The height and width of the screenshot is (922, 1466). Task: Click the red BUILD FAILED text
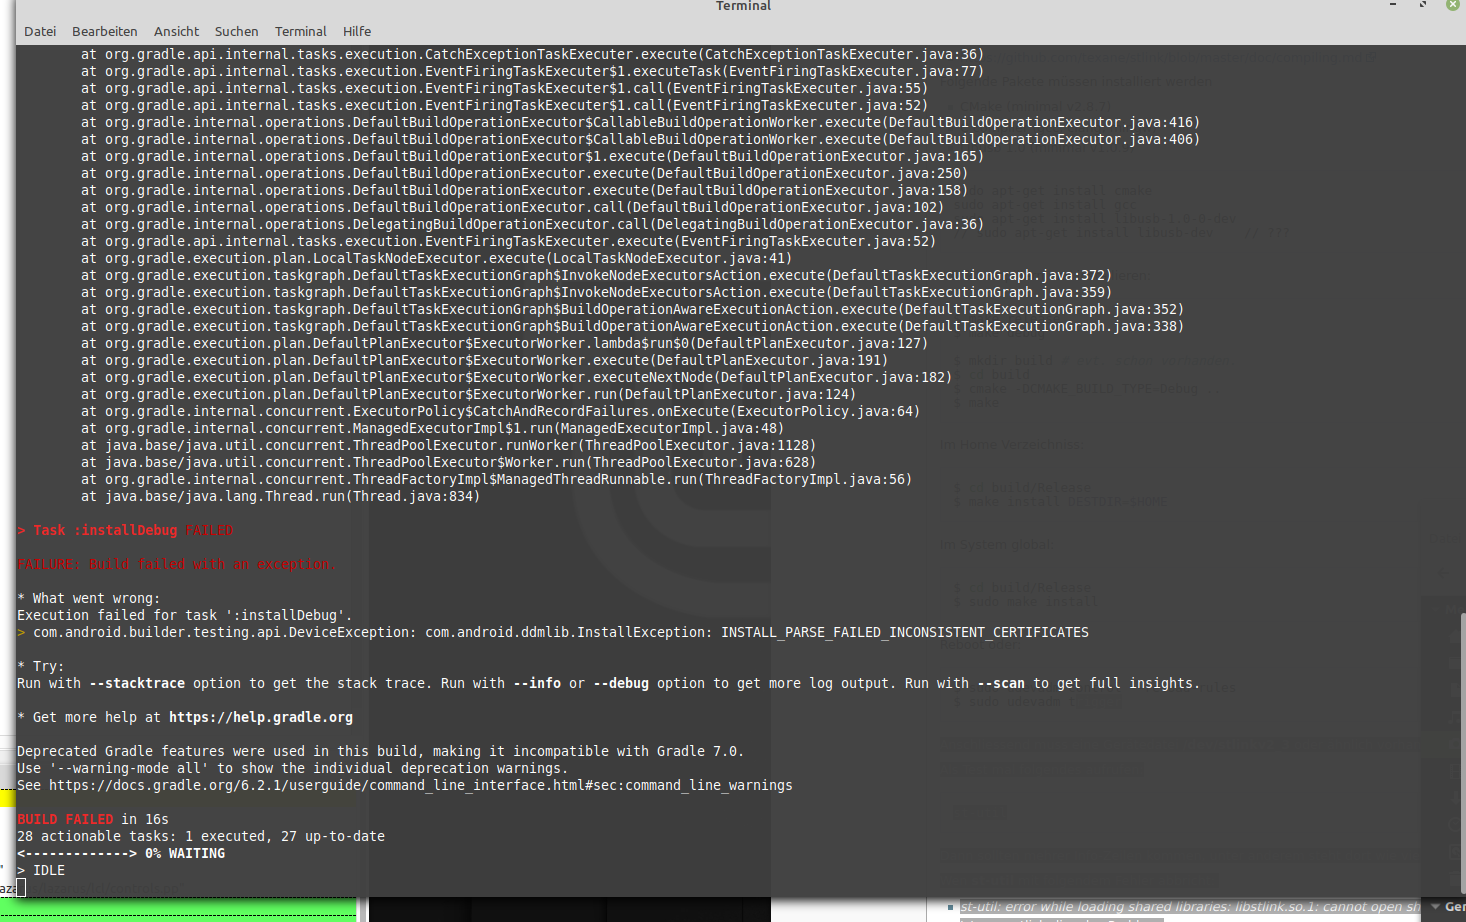pos(64,819)
